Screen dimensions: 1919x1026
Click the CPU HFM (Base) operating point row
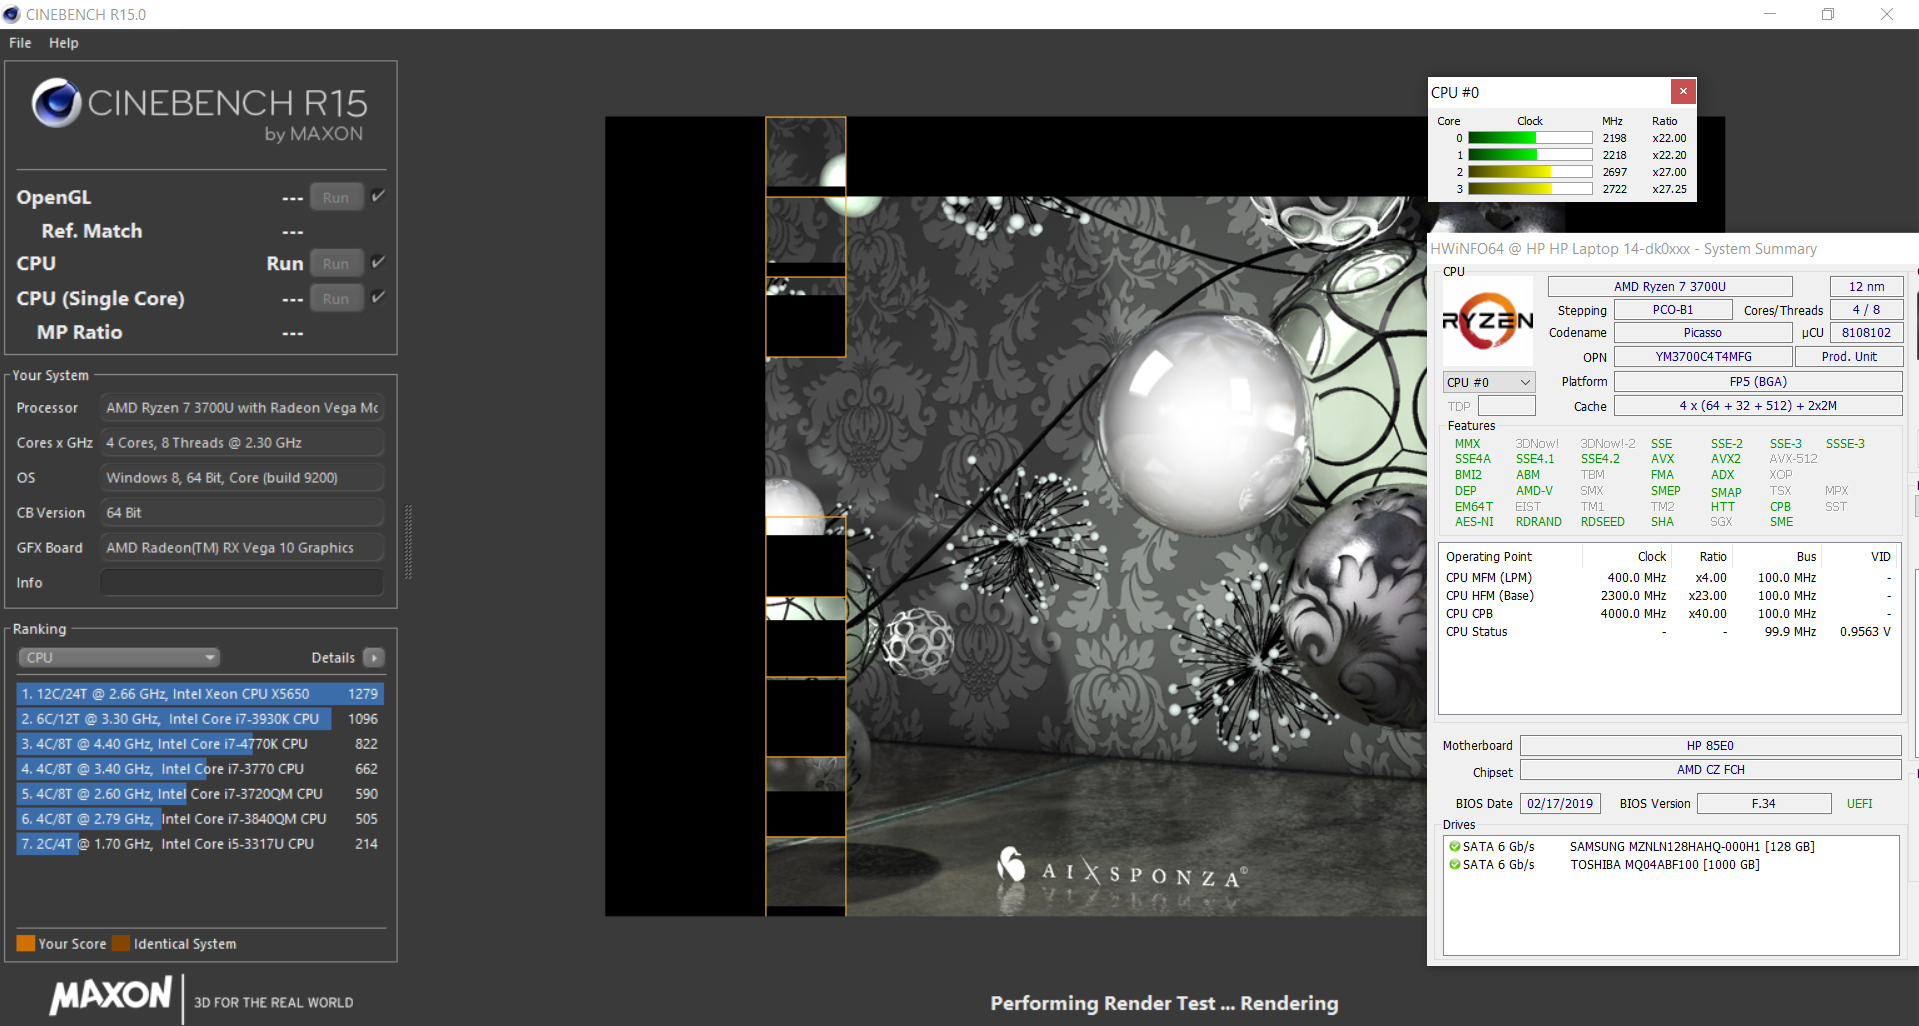coord(1668,596)
